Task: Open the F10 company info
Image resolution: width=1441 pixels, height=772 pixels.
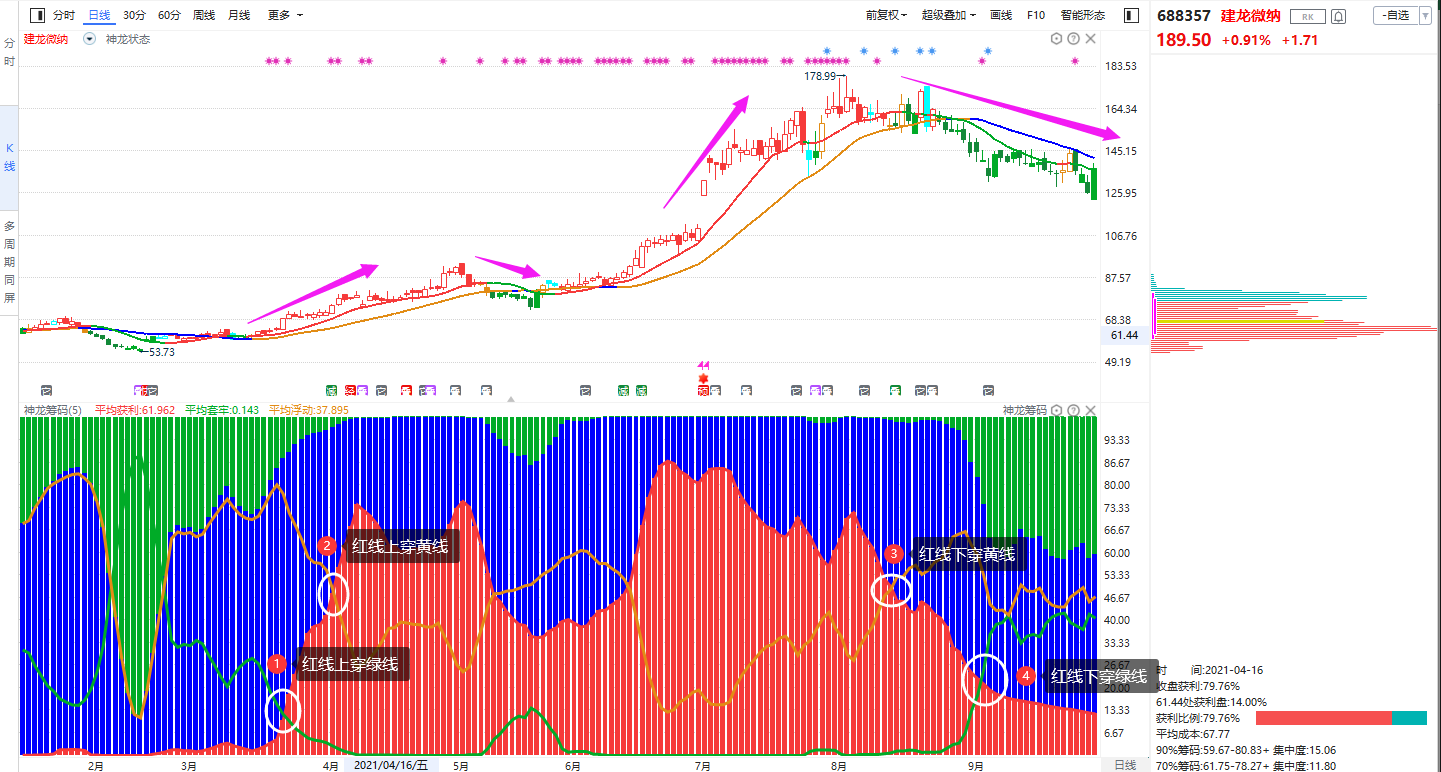Action: (1036, 15)
